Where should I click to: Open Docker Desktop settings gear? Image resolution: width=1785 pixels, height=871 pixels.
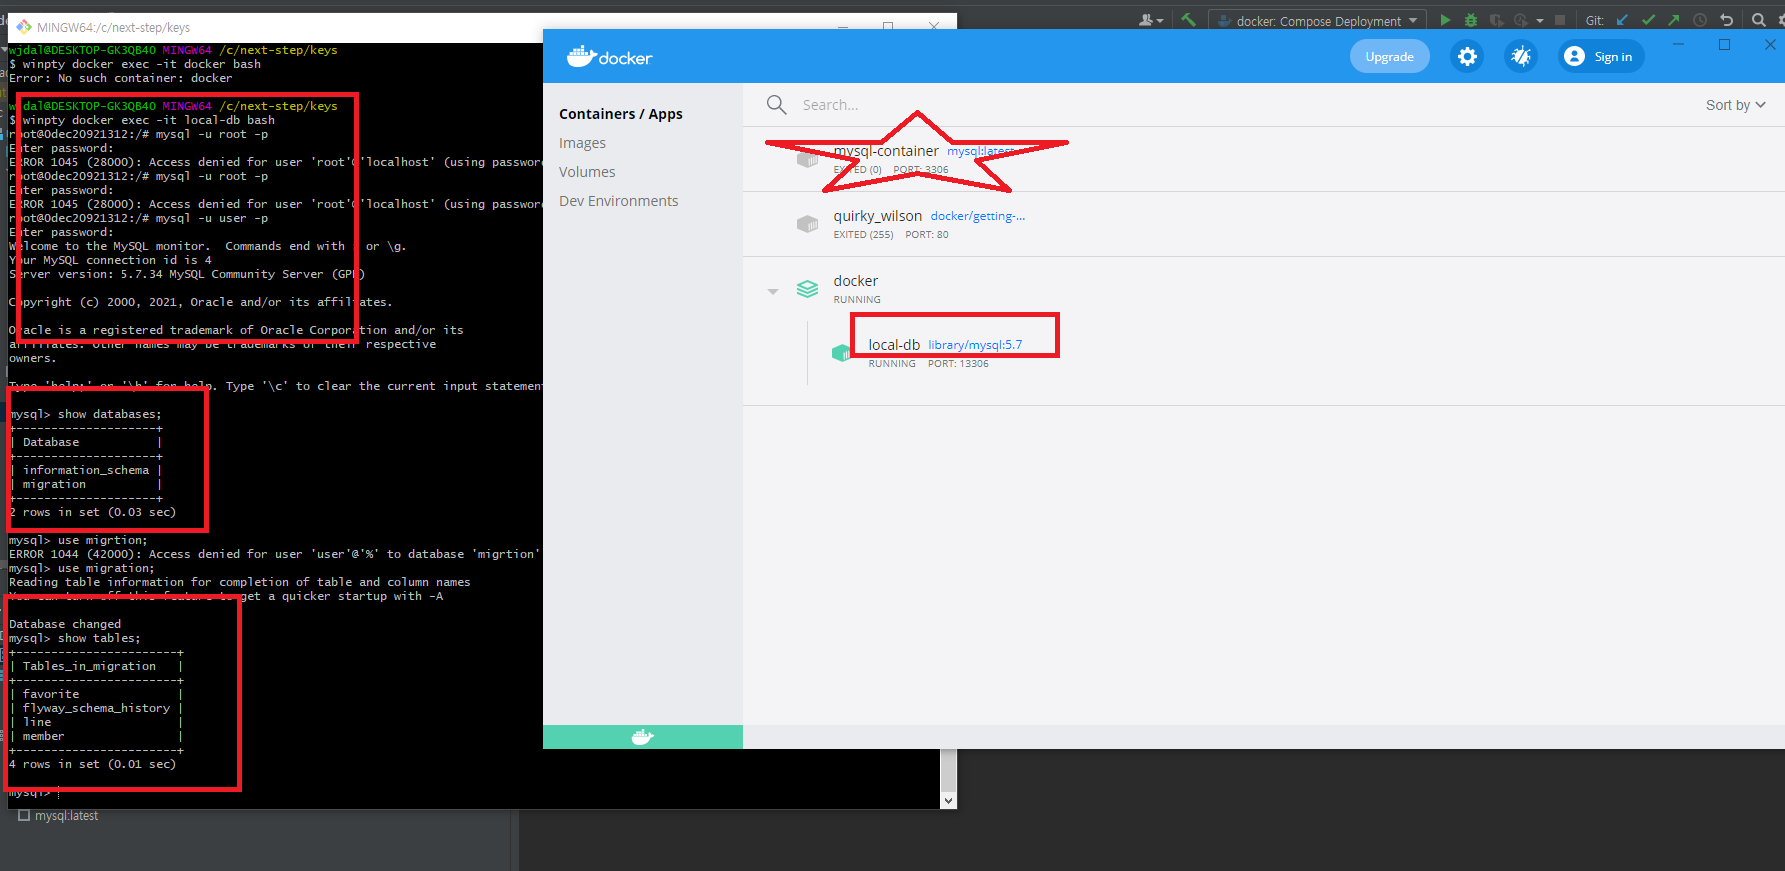tap(1467, 57)
